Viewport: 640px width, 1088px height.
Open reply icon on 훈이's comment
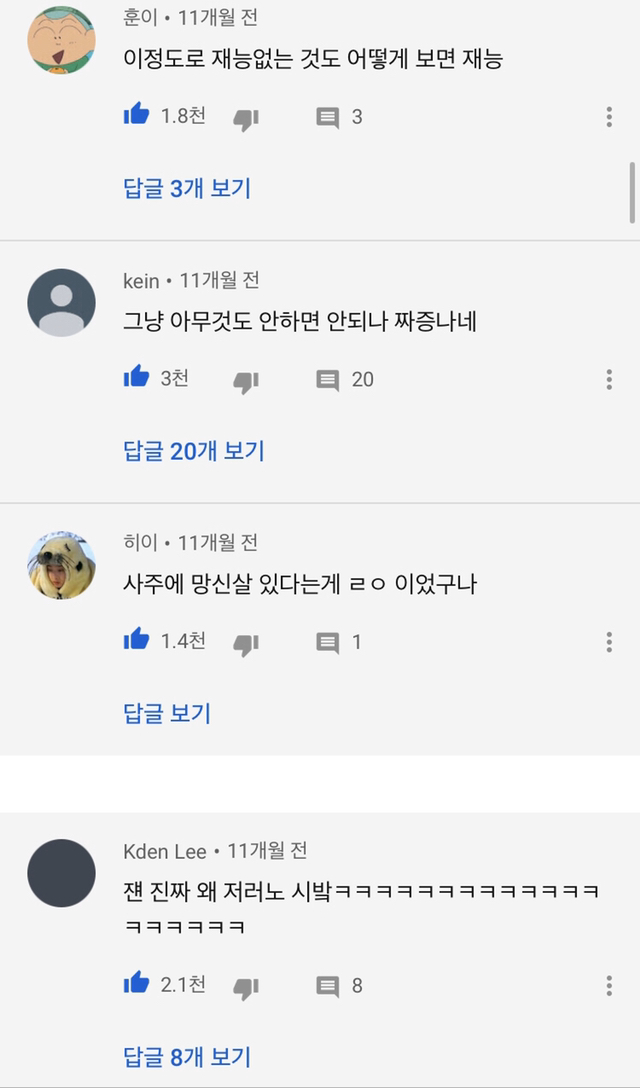coord(328,118)
